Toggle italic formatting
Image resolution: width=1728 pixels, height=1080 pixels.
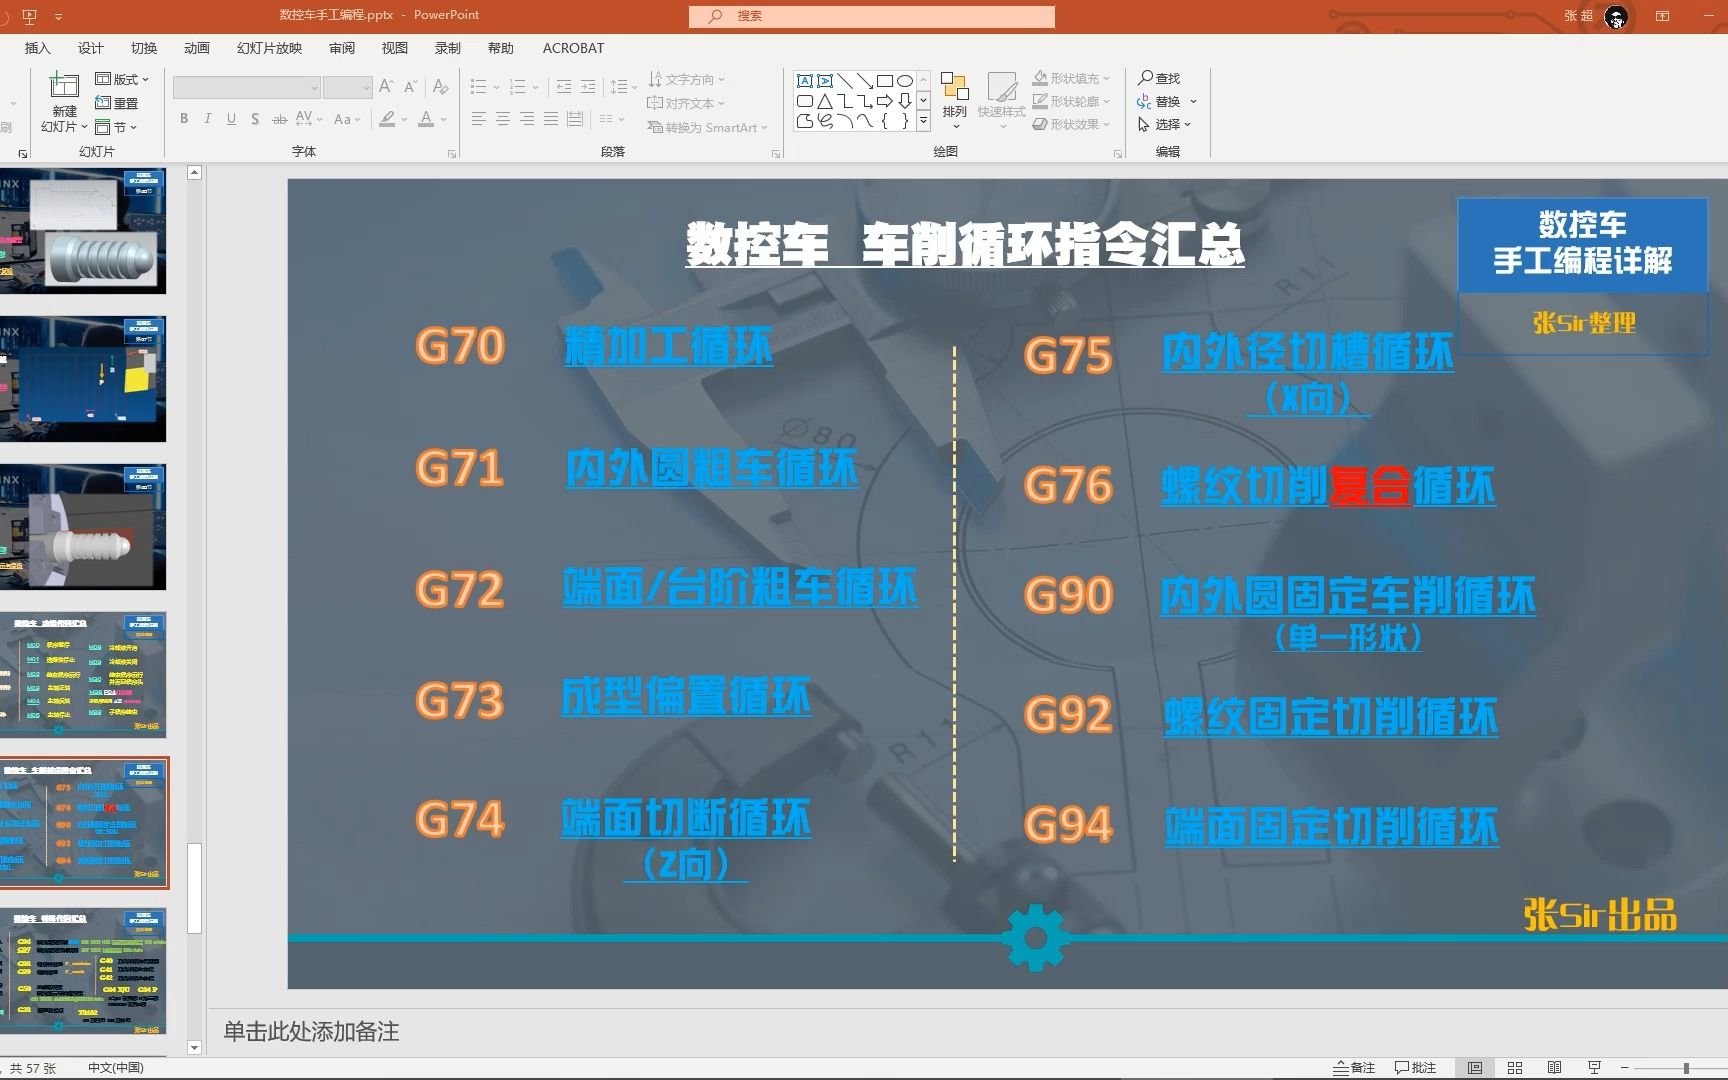(207, 118)
